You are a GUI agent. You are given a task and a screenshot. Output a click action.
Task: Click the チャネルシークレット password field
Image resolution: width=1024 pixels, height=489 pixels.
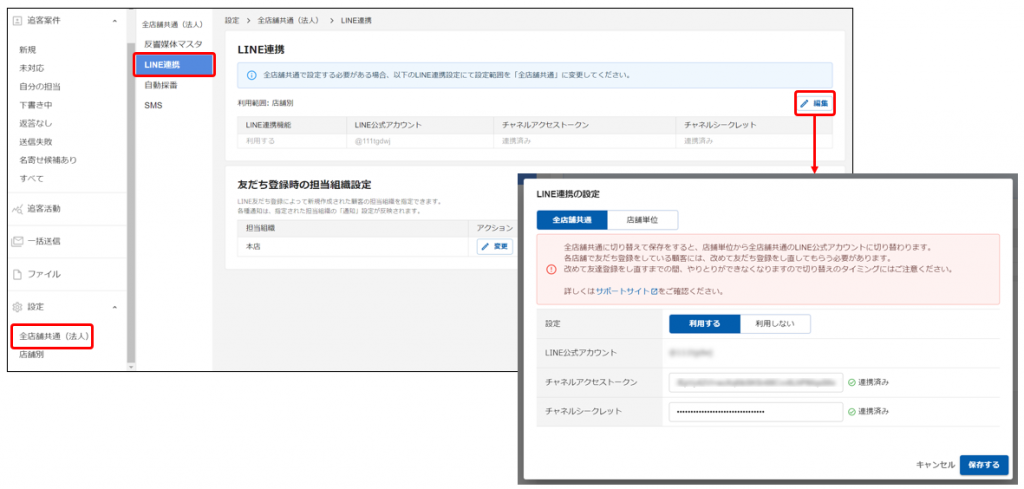(x=756, y=412)
